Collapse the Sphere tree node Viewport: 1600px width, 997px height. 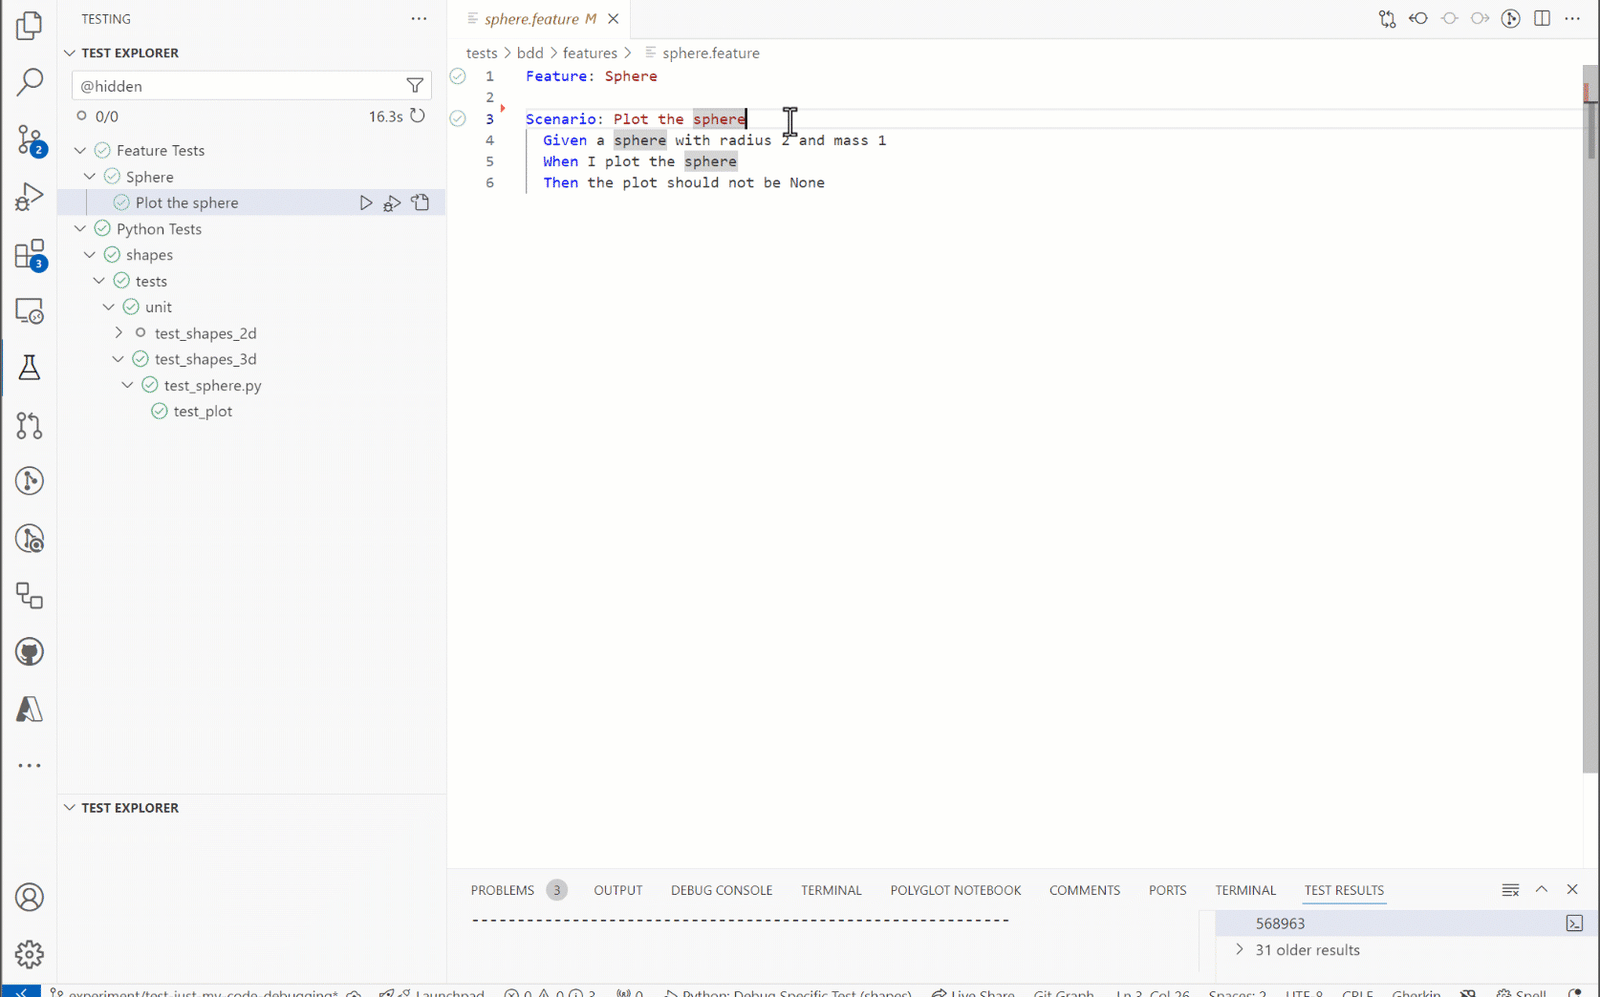coord(90,177)
